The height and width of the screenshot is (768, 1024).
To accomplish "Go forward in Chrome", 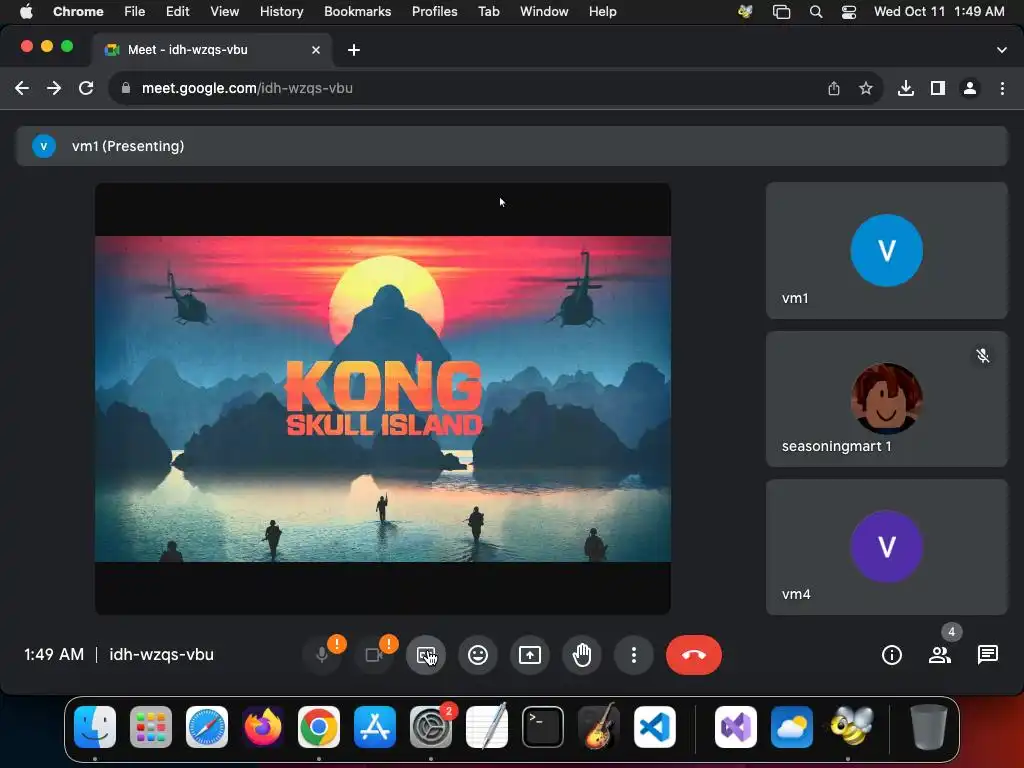I will point(54,88).
